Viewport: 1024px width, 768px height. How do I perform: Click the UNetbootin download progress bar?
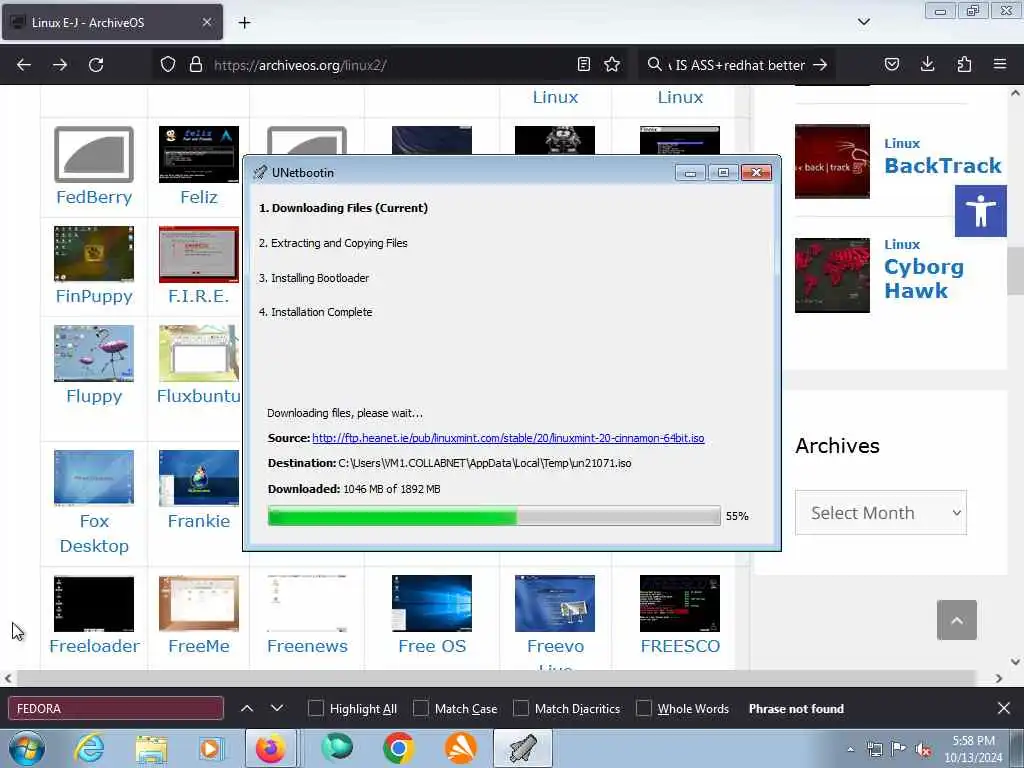[x=494, y=516]
